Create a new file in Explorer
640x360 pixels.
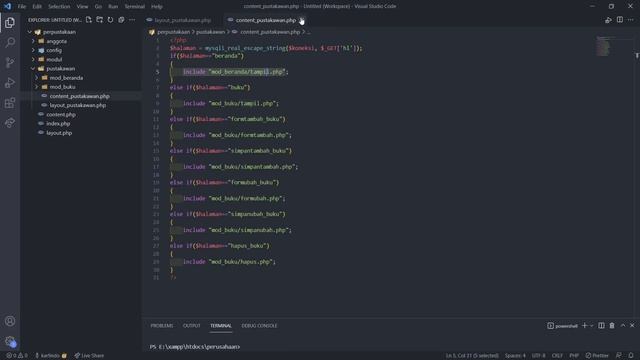click(x=89, y=20)
